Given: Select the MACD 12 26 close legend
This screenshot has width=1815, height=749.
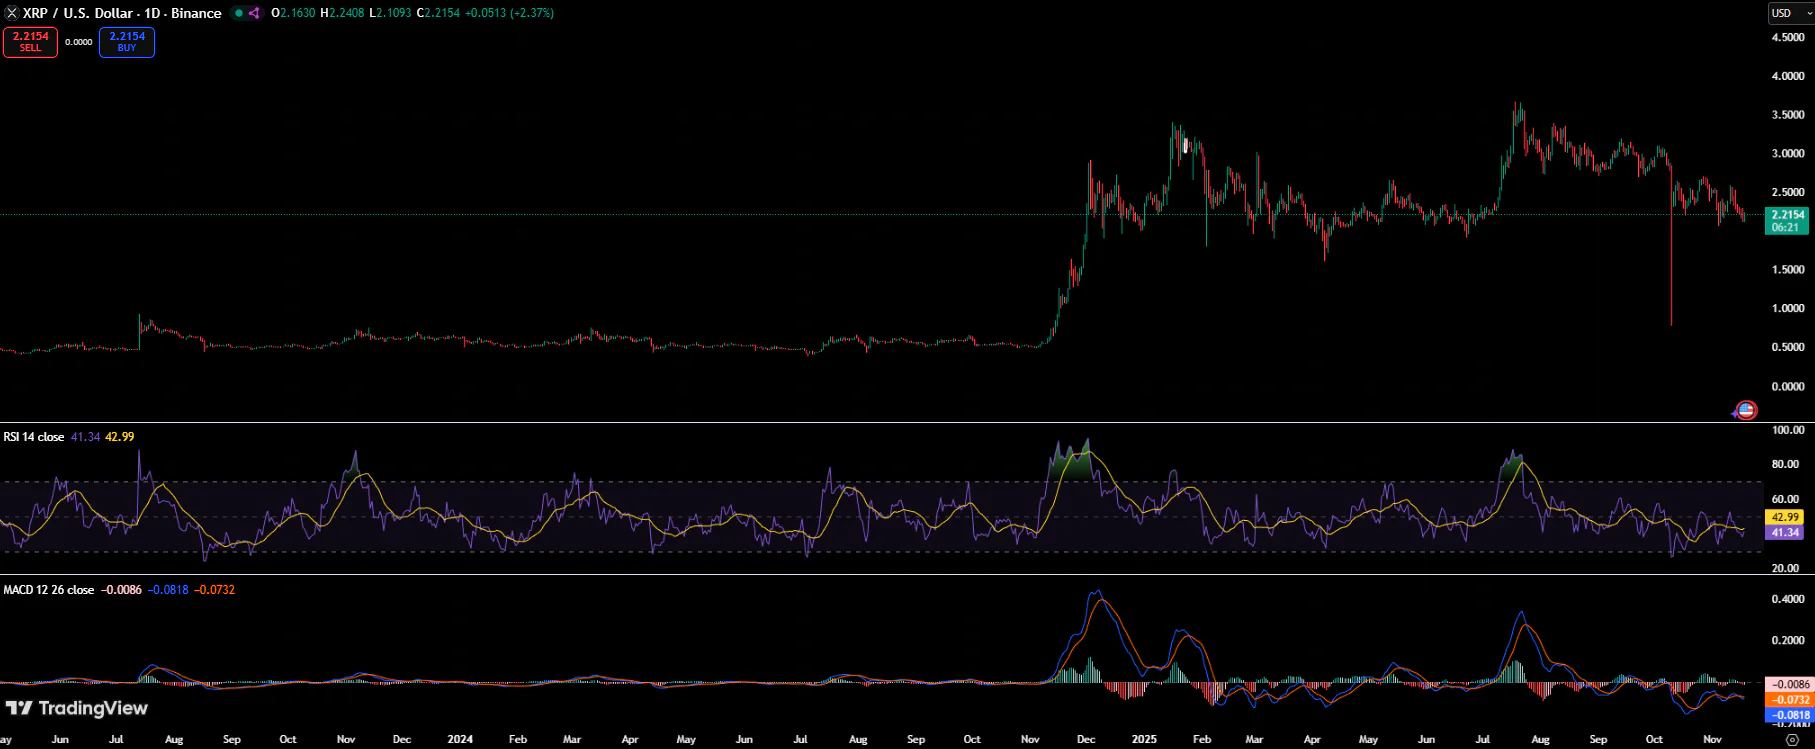Looking at the screenshot, I should point(49,590).
